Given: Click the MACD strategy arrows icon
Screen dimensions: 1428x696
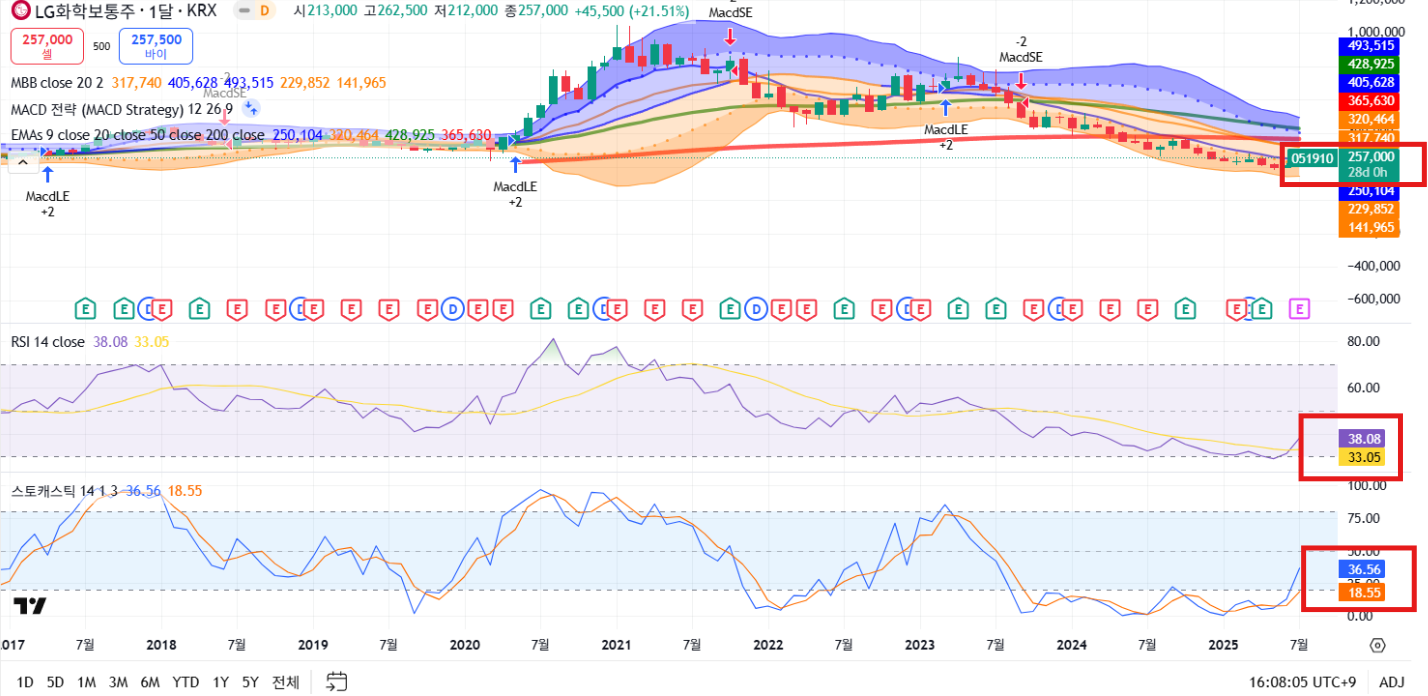Looking at the screenshot, I should click(250, 108).
